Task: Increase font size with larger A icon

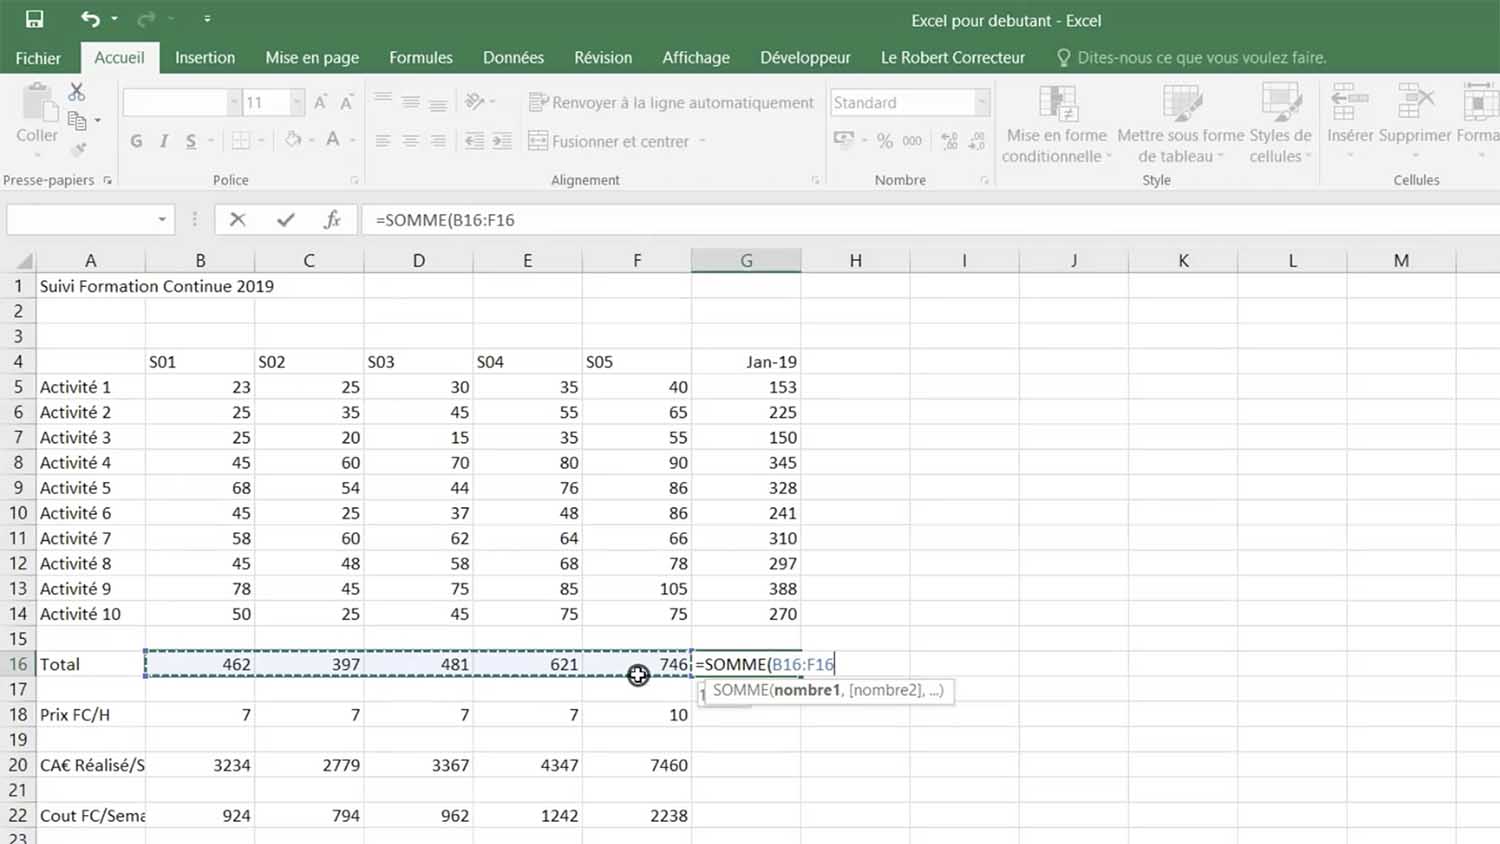Action: (x=321, y=102)
